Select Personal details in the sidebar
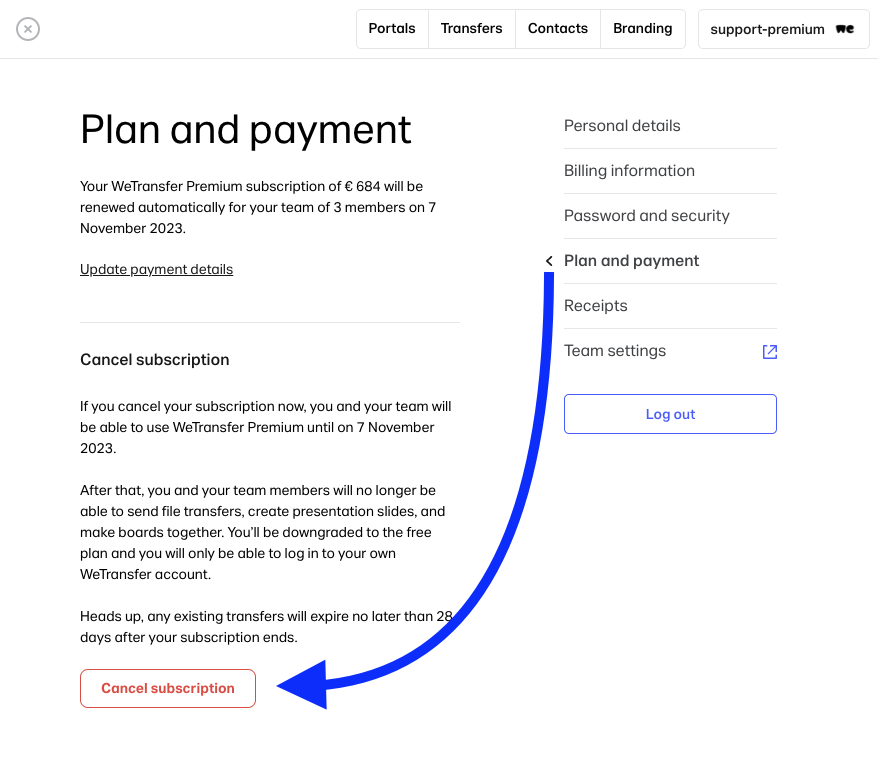The width and height of the screenshot is (878, 772). (622, 125)
